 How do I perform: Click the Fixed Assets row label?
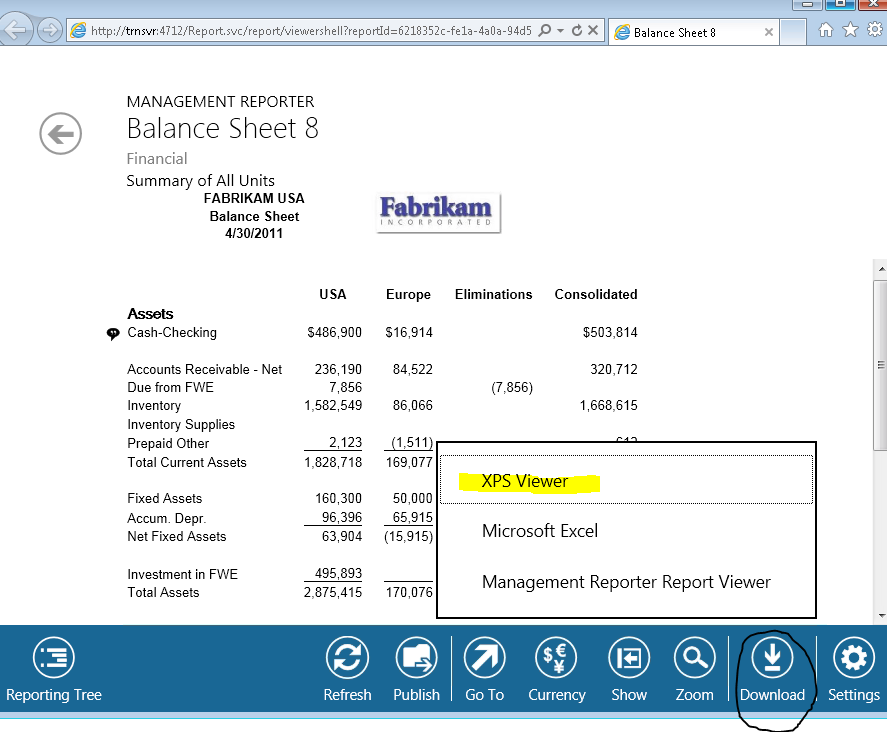coord(165,498)
